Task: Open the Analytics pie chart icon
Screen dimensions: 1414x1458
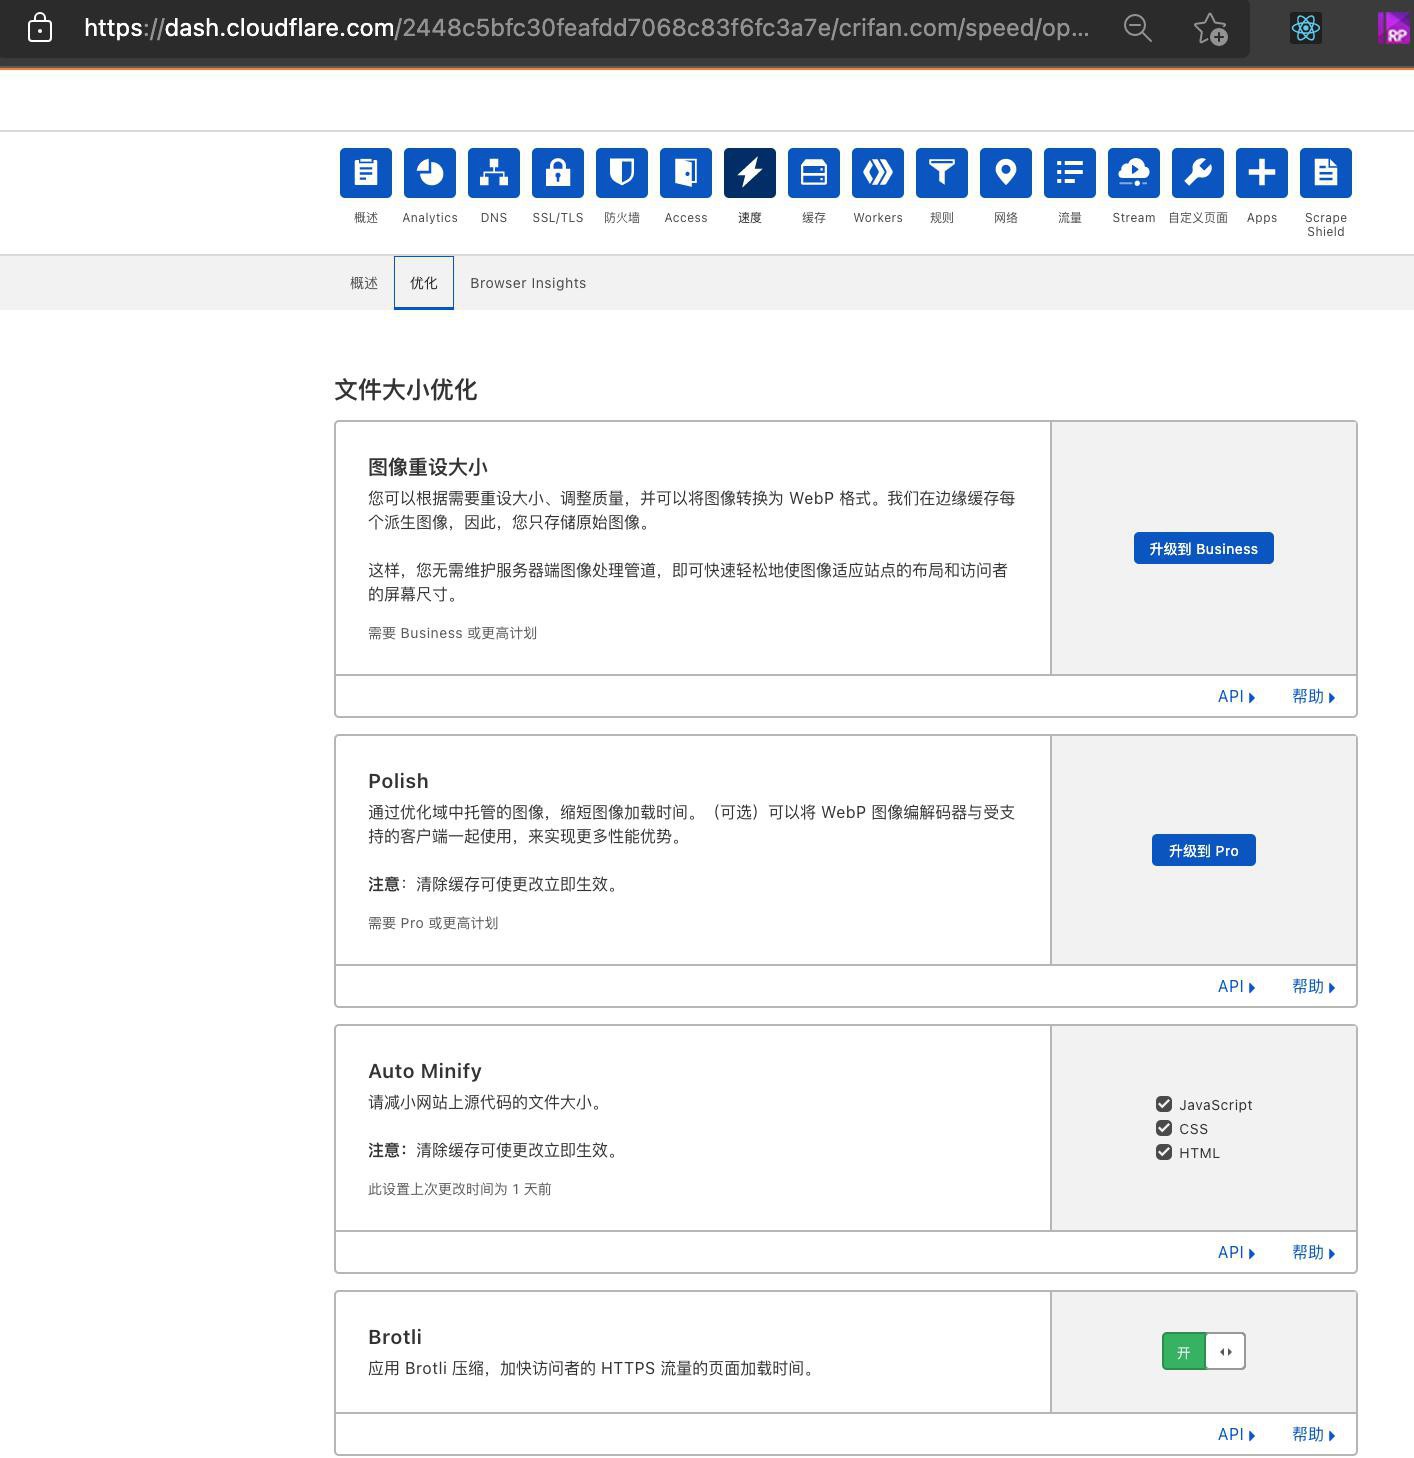Action: [430, 173]
